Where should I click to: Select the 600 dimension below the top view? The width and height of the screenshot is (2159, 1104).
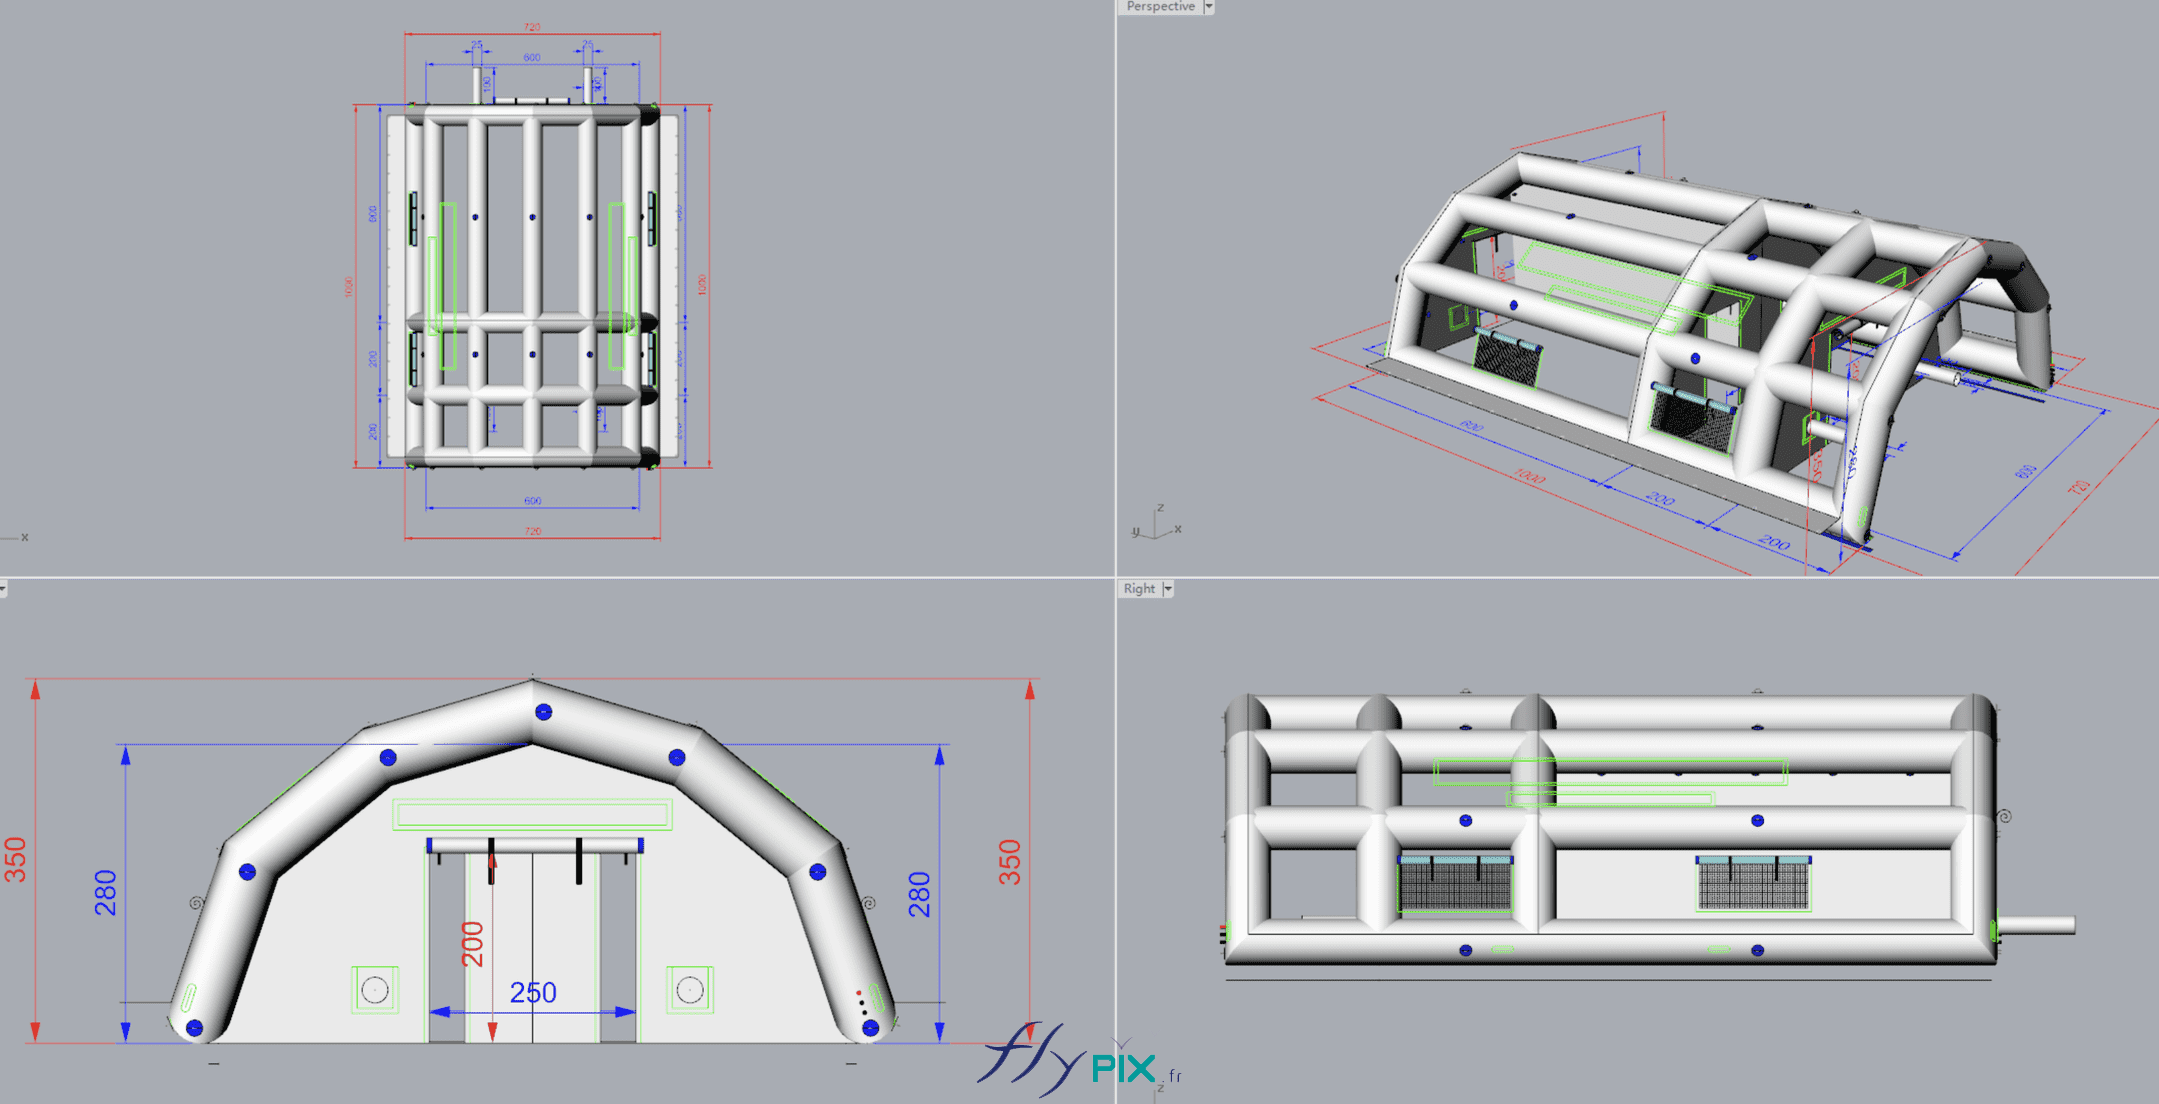[532, 501]
